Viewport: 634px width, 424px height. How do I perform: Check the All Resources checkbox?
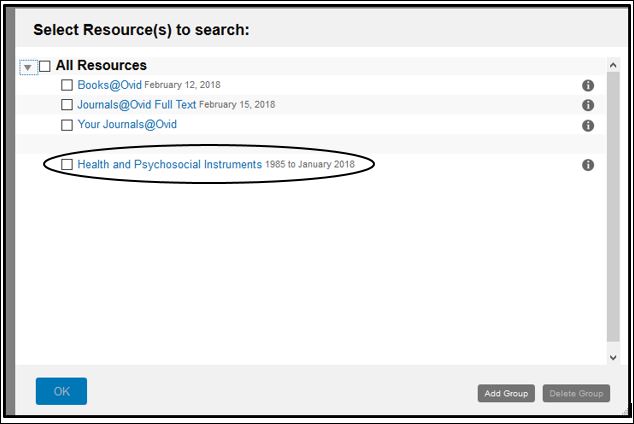tap(44, 66)
